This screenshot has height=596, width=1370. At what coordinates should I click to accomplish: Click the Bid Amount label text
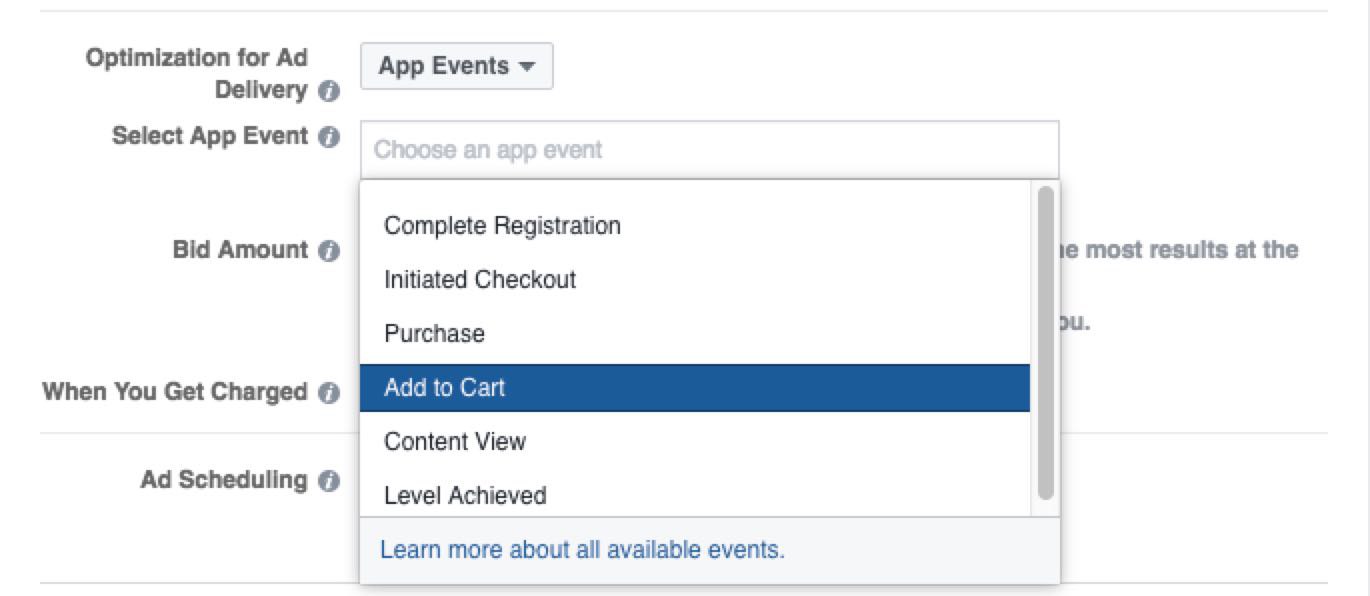(x=241, y=250)
